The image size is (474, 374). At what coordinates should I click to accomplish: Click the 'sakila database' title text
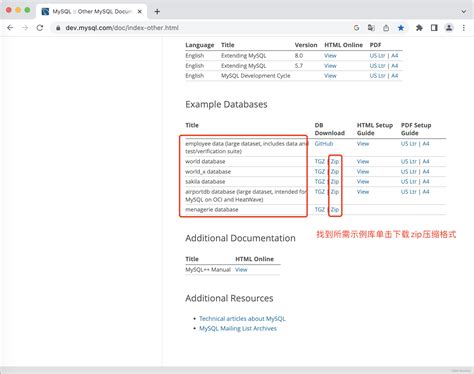coord(205,182)
